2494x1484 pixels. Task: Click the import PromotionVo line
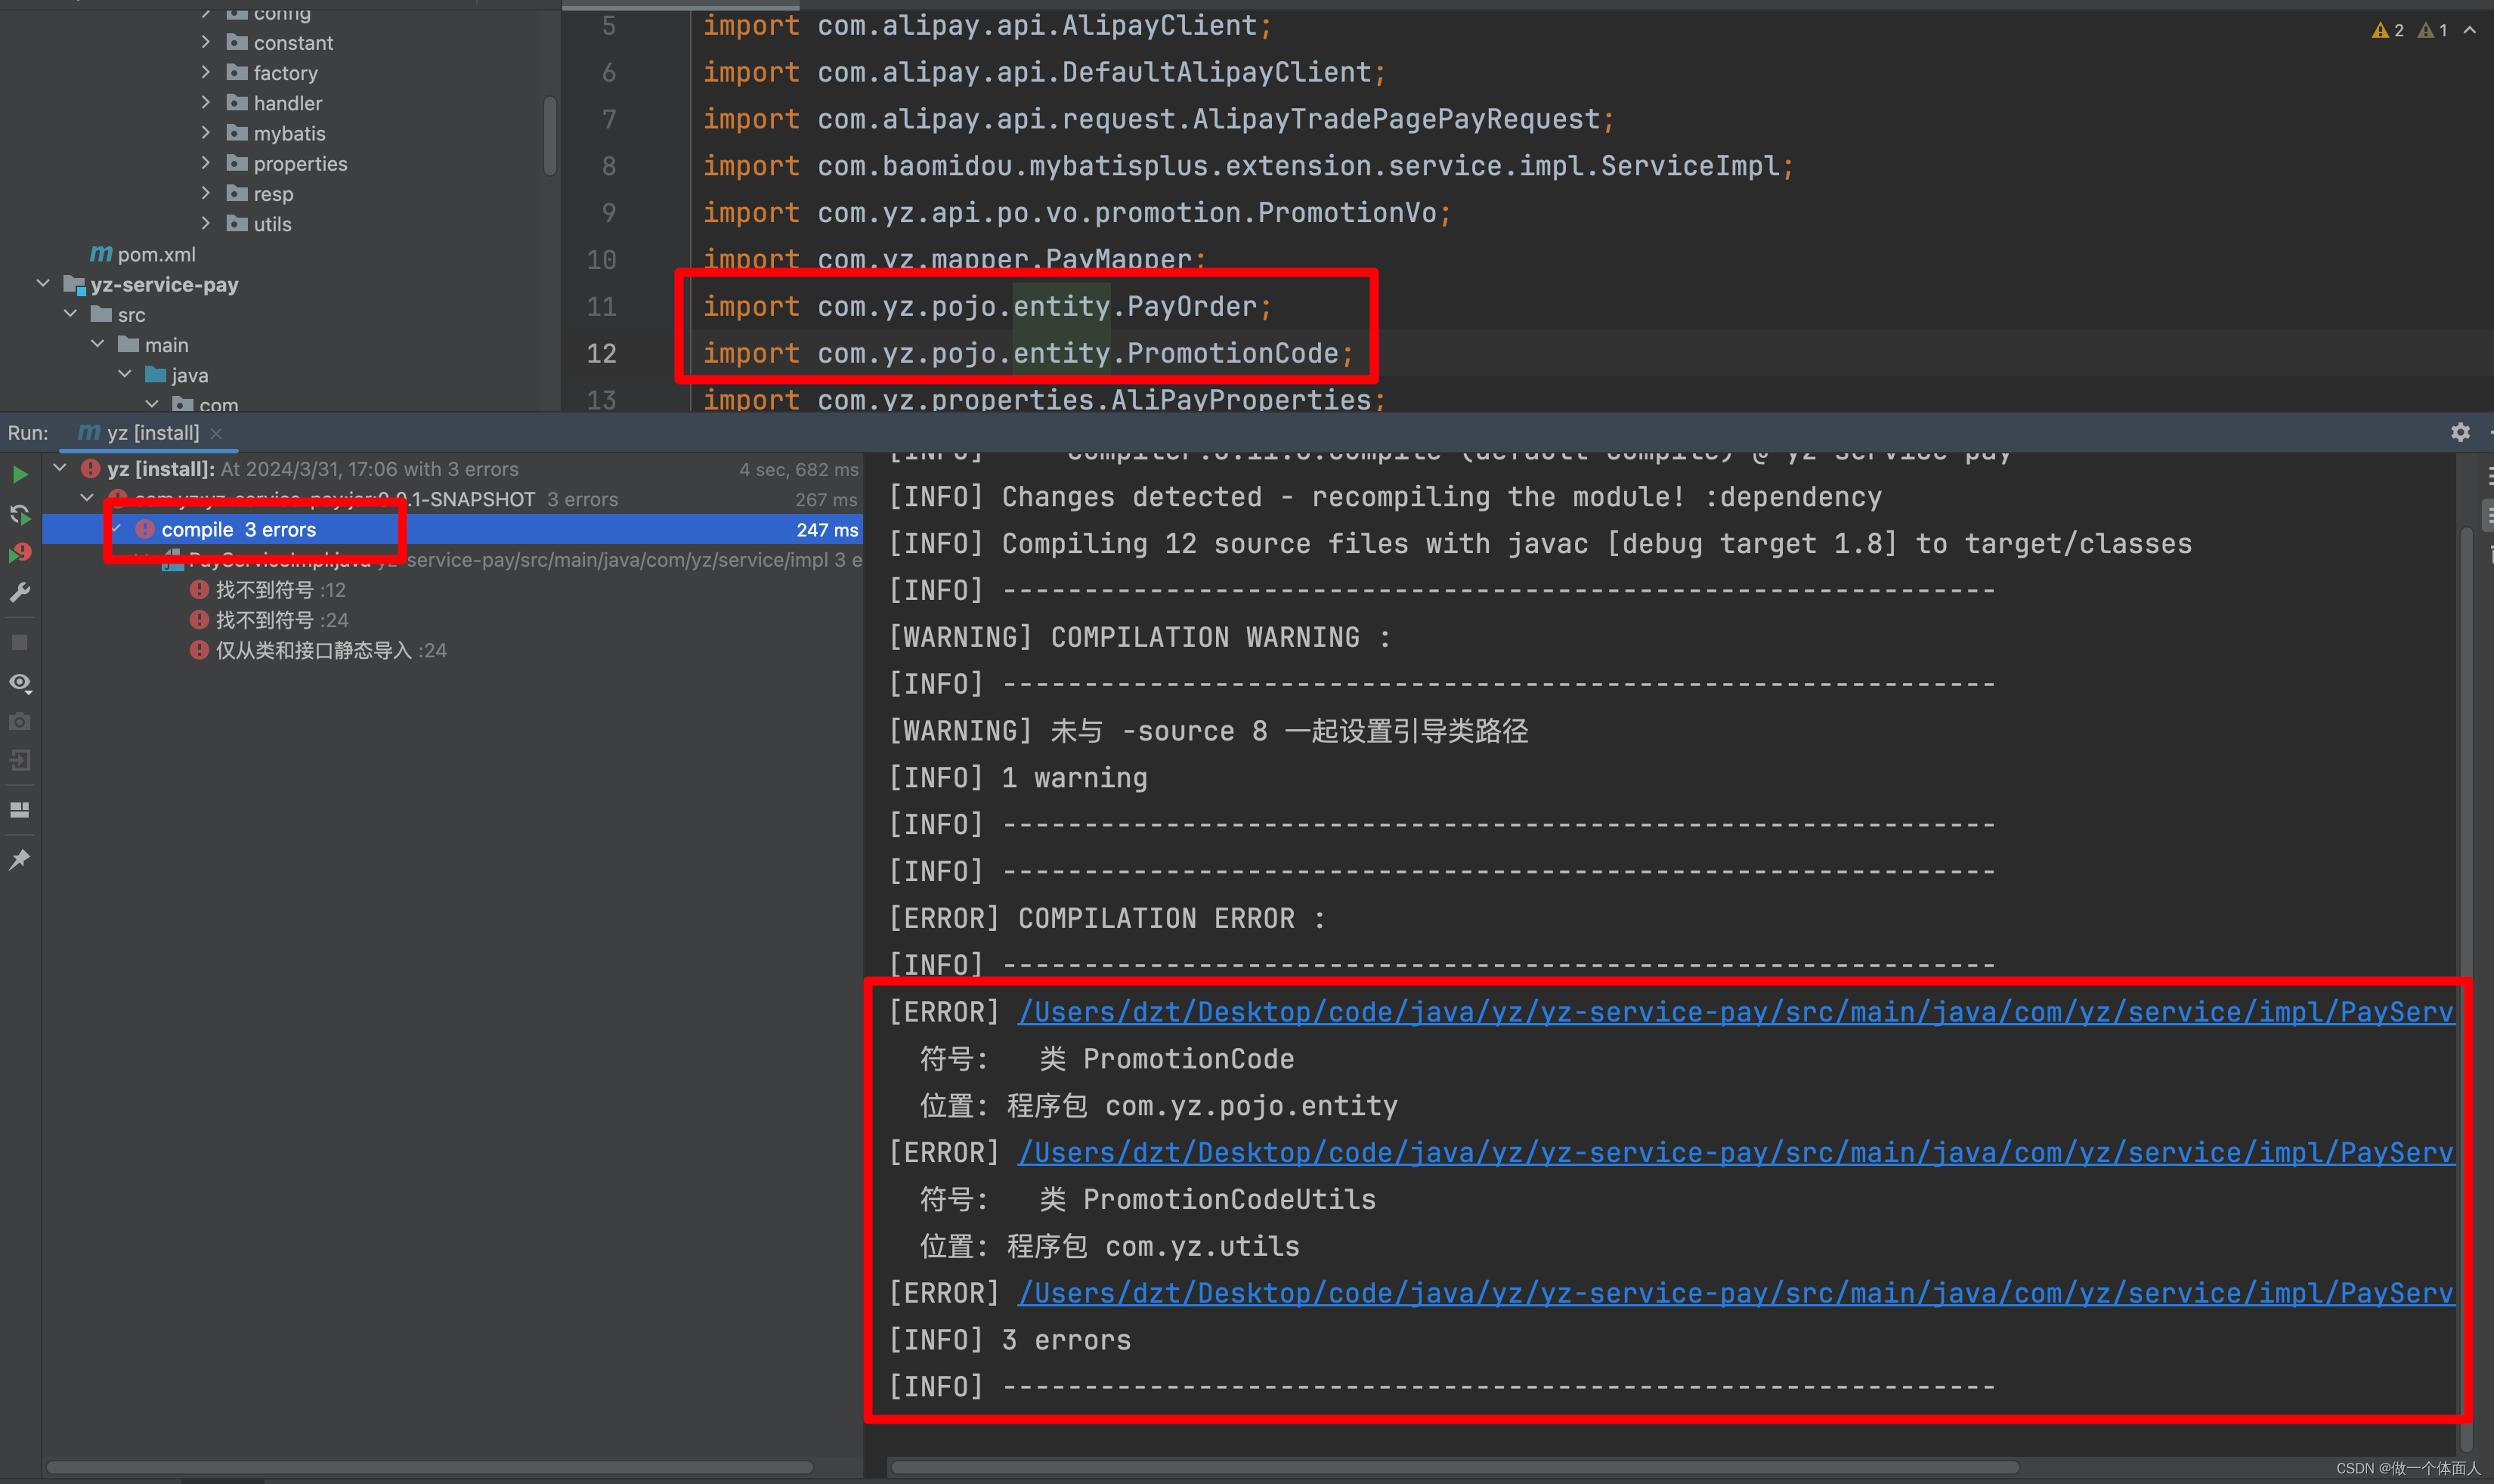coord(1076,213)
